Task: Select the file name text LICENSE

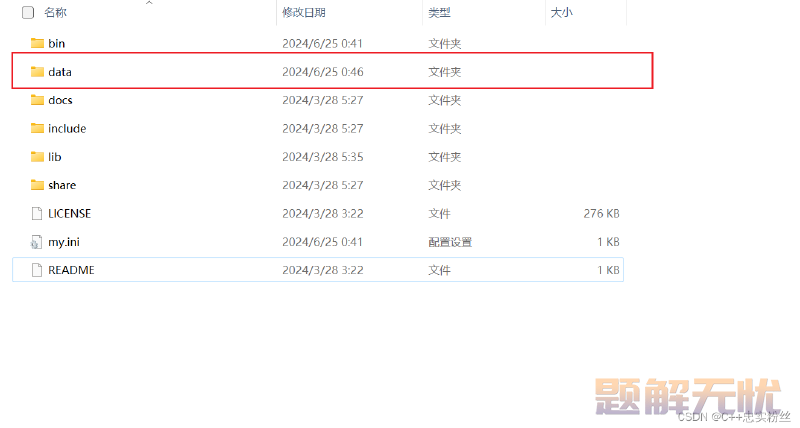Action: click(x=69, y=213)
